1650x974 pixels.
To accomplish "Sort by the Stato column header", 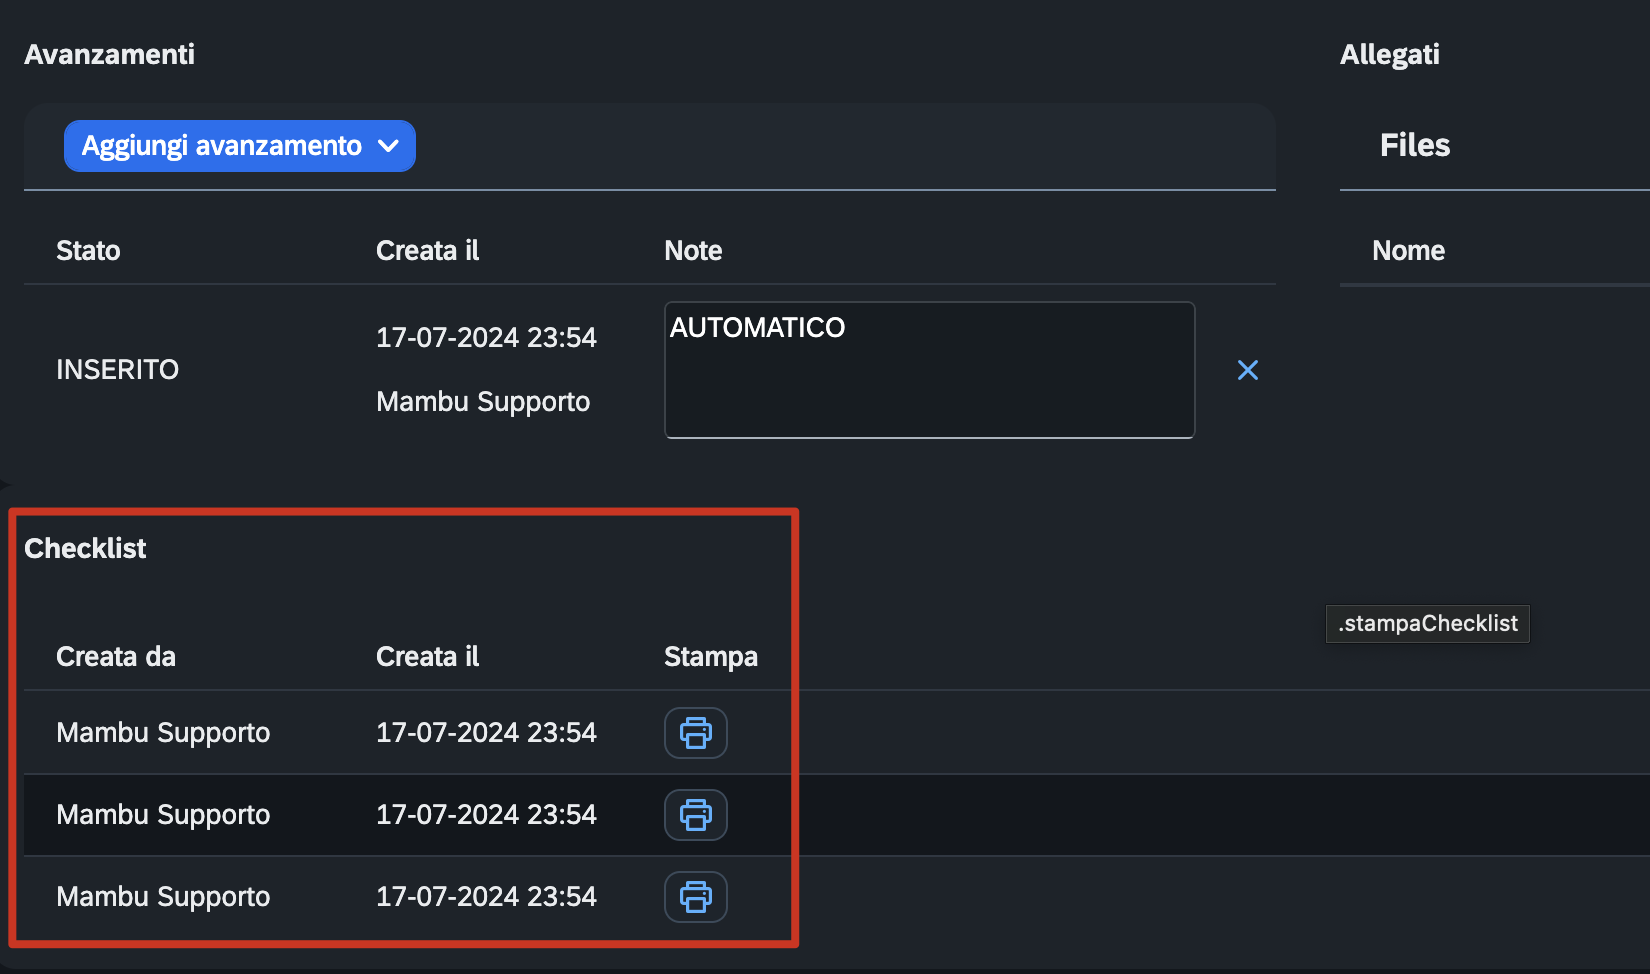I will tap(88, 250).
